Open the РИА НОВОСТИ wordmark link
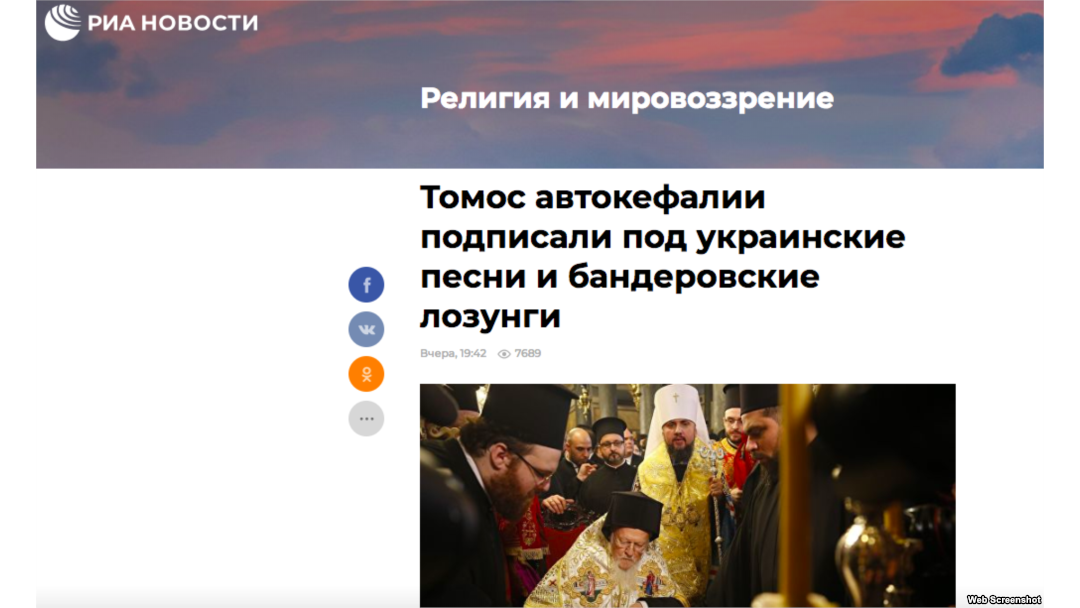1080x608 pixels. (173, 23)
